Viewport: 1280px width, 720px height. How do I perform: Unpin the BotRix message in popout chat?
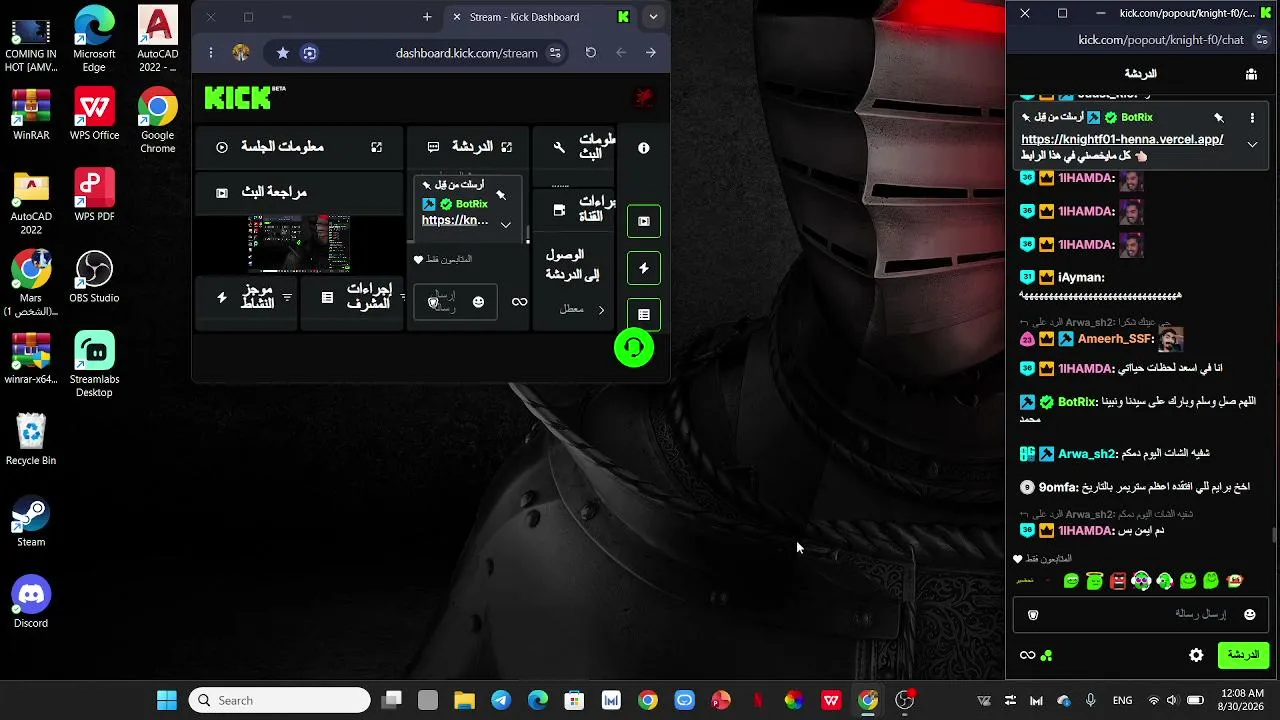(1219, 118)
